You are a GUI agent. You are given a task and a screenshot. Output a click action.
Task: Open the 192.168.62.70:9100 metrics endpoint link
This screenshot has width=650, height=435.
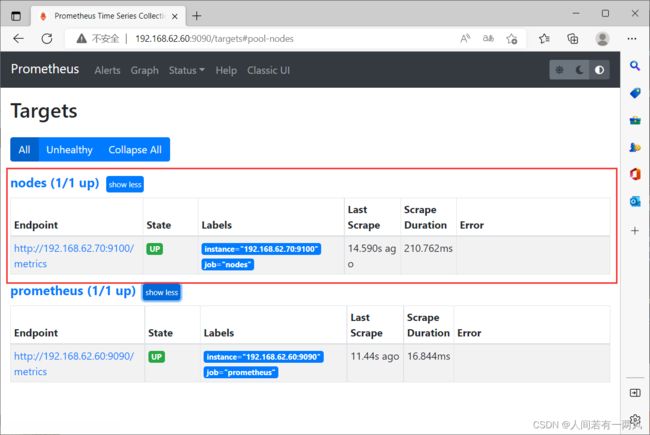[74, 256]
